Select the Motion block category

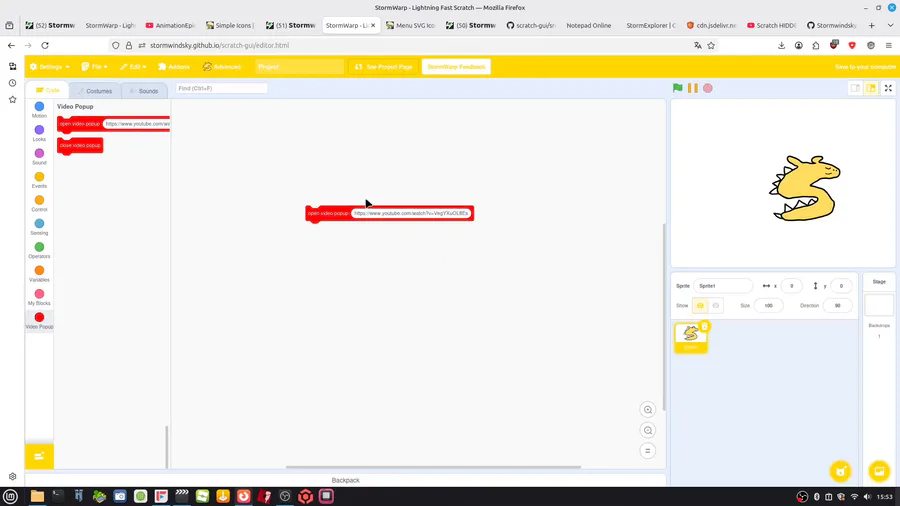(39, 110)
